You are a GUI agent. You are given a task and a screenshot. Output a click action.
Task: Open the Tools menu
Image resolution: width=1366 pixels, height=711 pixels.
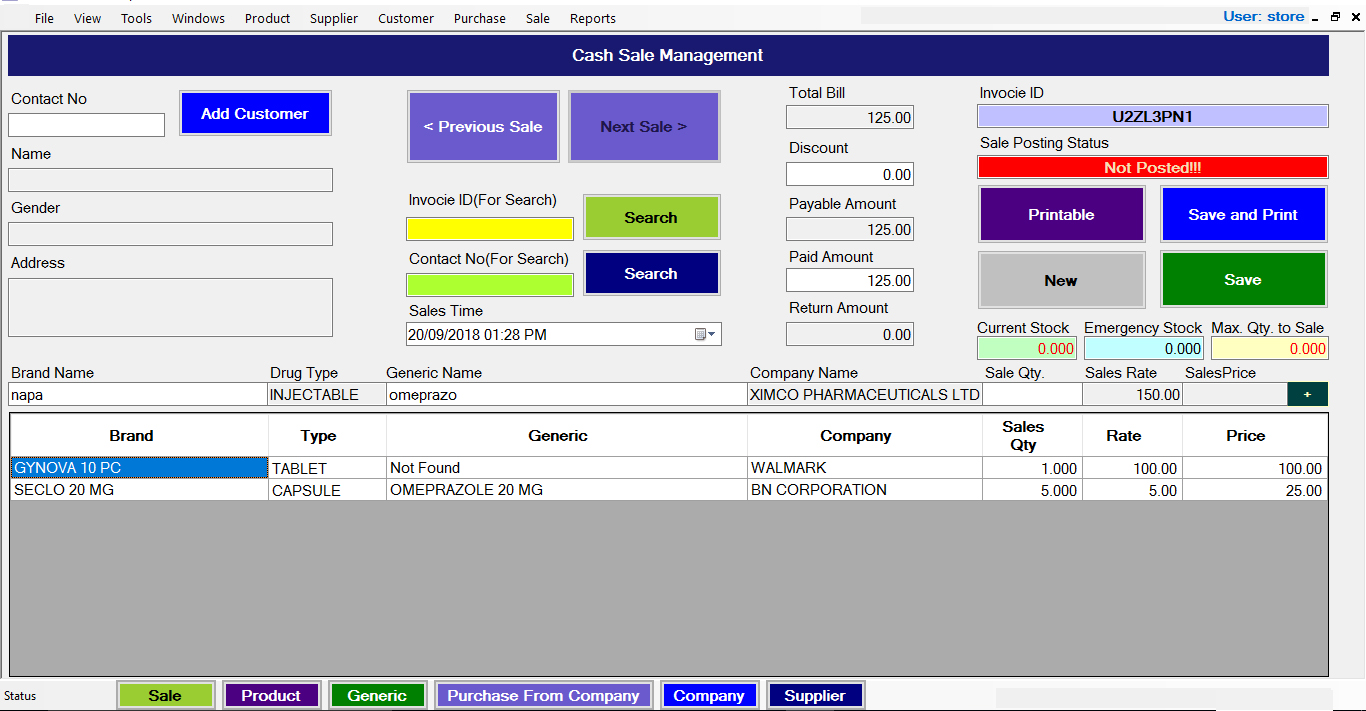point(137,18)
